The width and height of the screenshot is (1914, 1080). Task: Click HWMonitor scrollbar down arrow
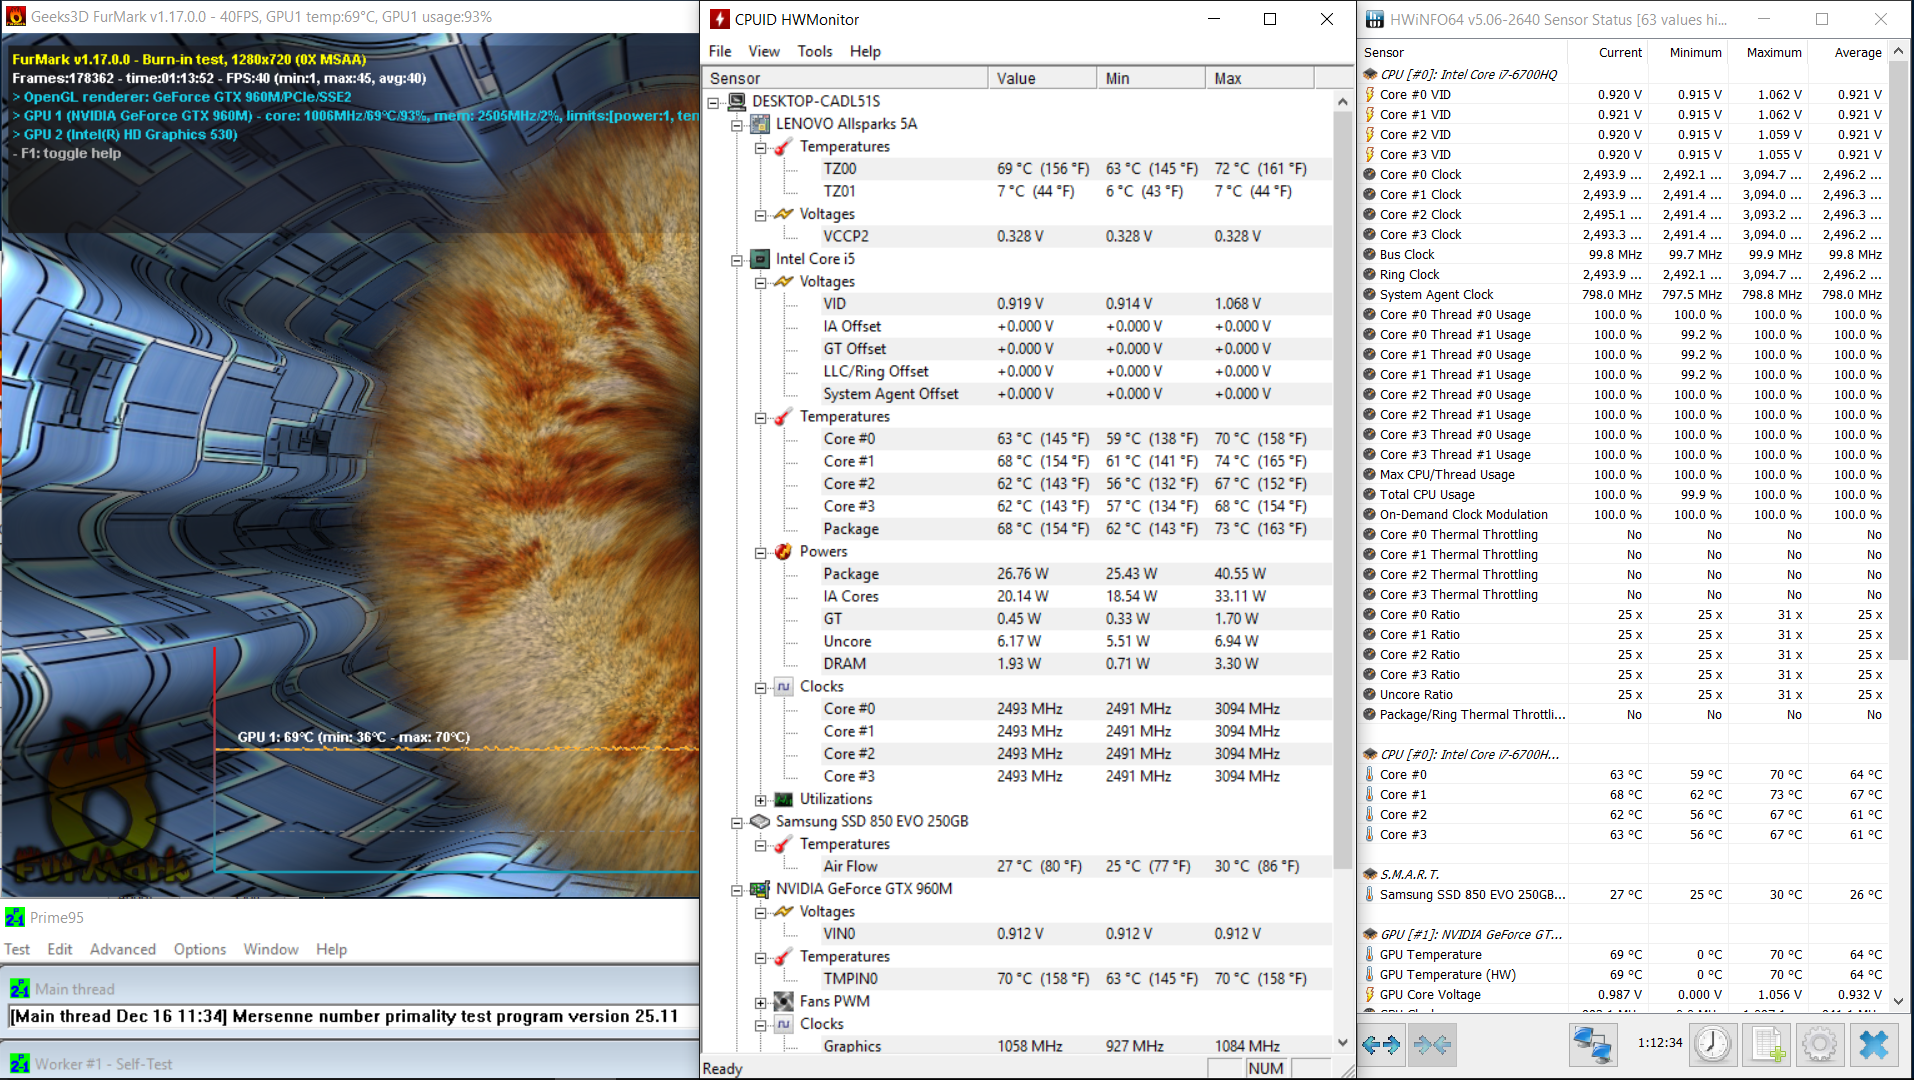pos(1342,1042)
